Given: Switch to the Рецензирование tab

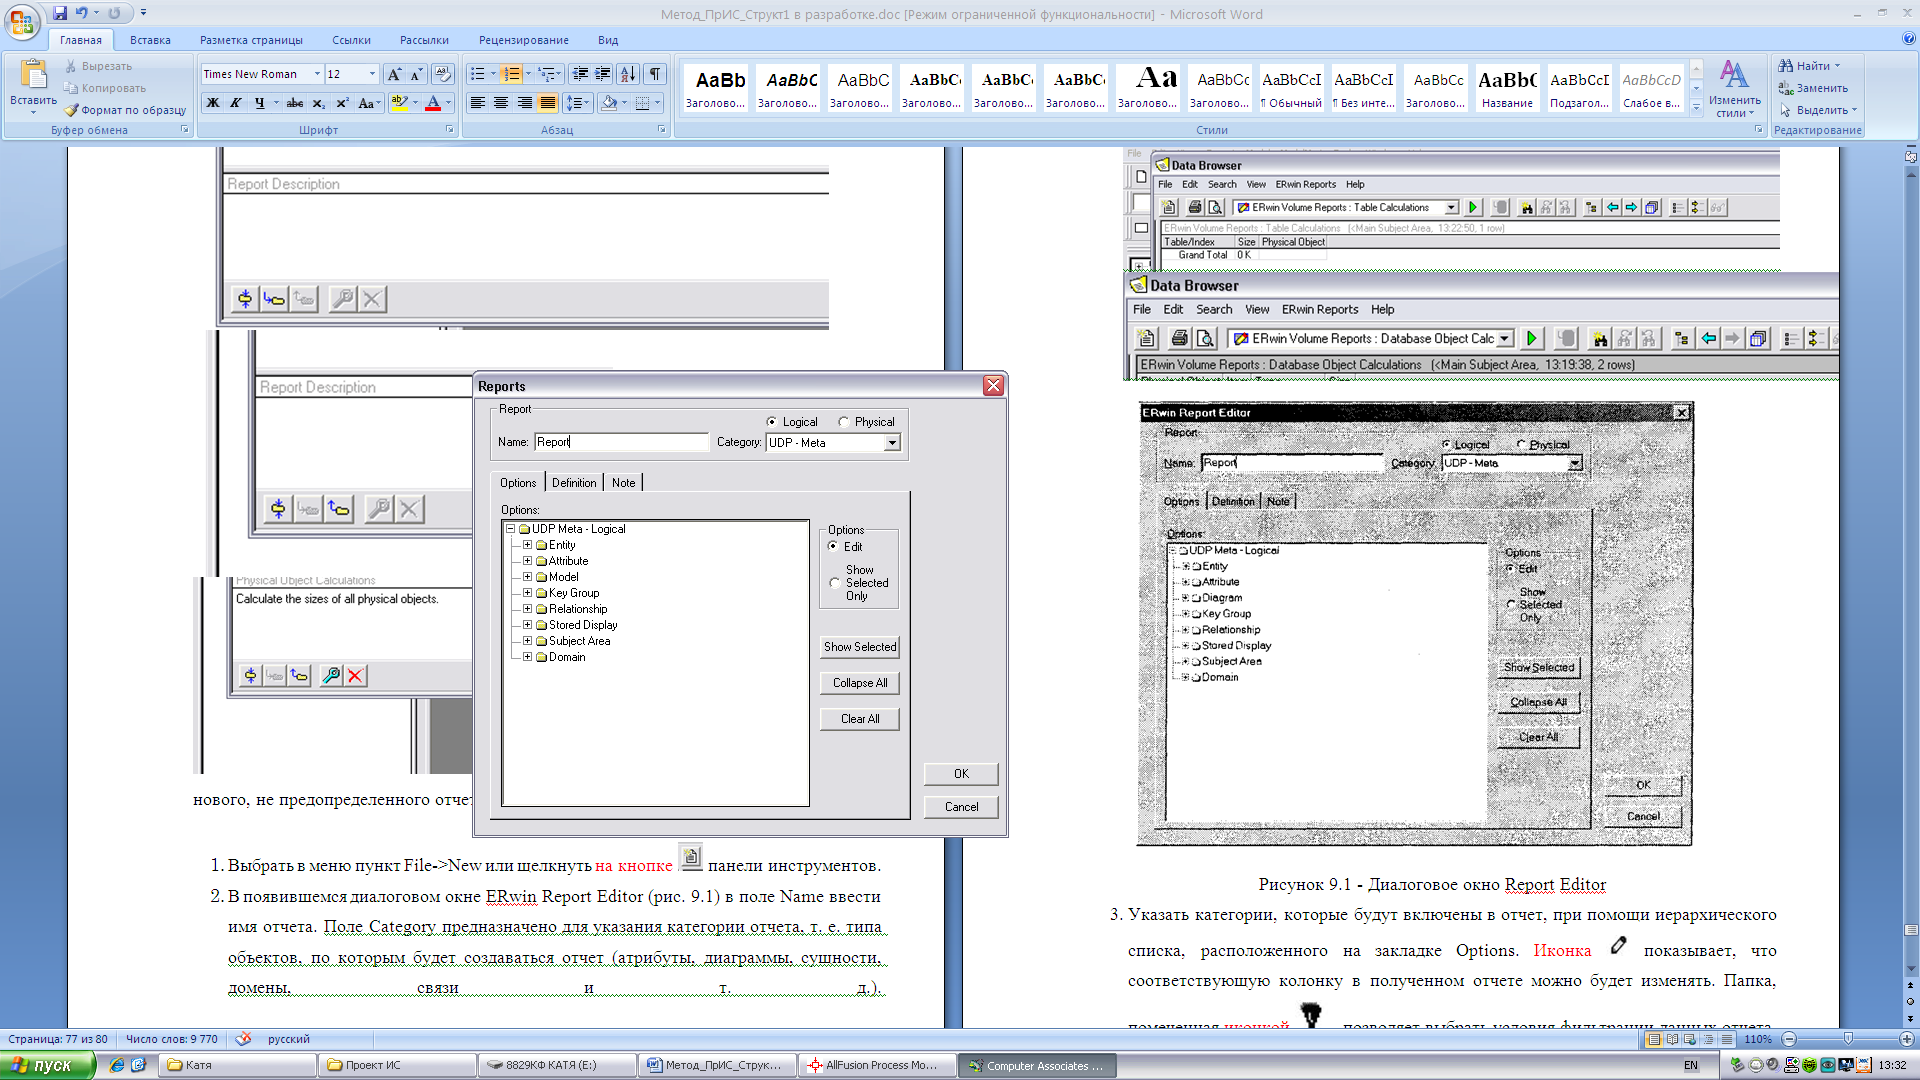Looking at the screenshot, I should [523, 40].
